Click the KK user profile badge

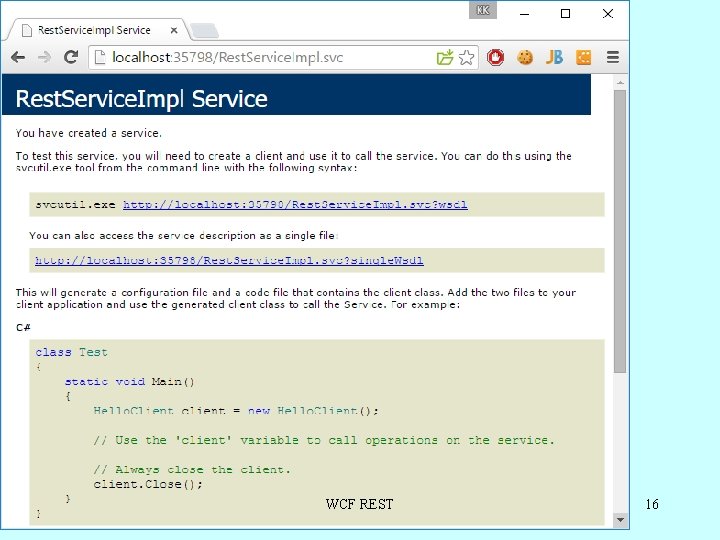click(x=483, y=10)
